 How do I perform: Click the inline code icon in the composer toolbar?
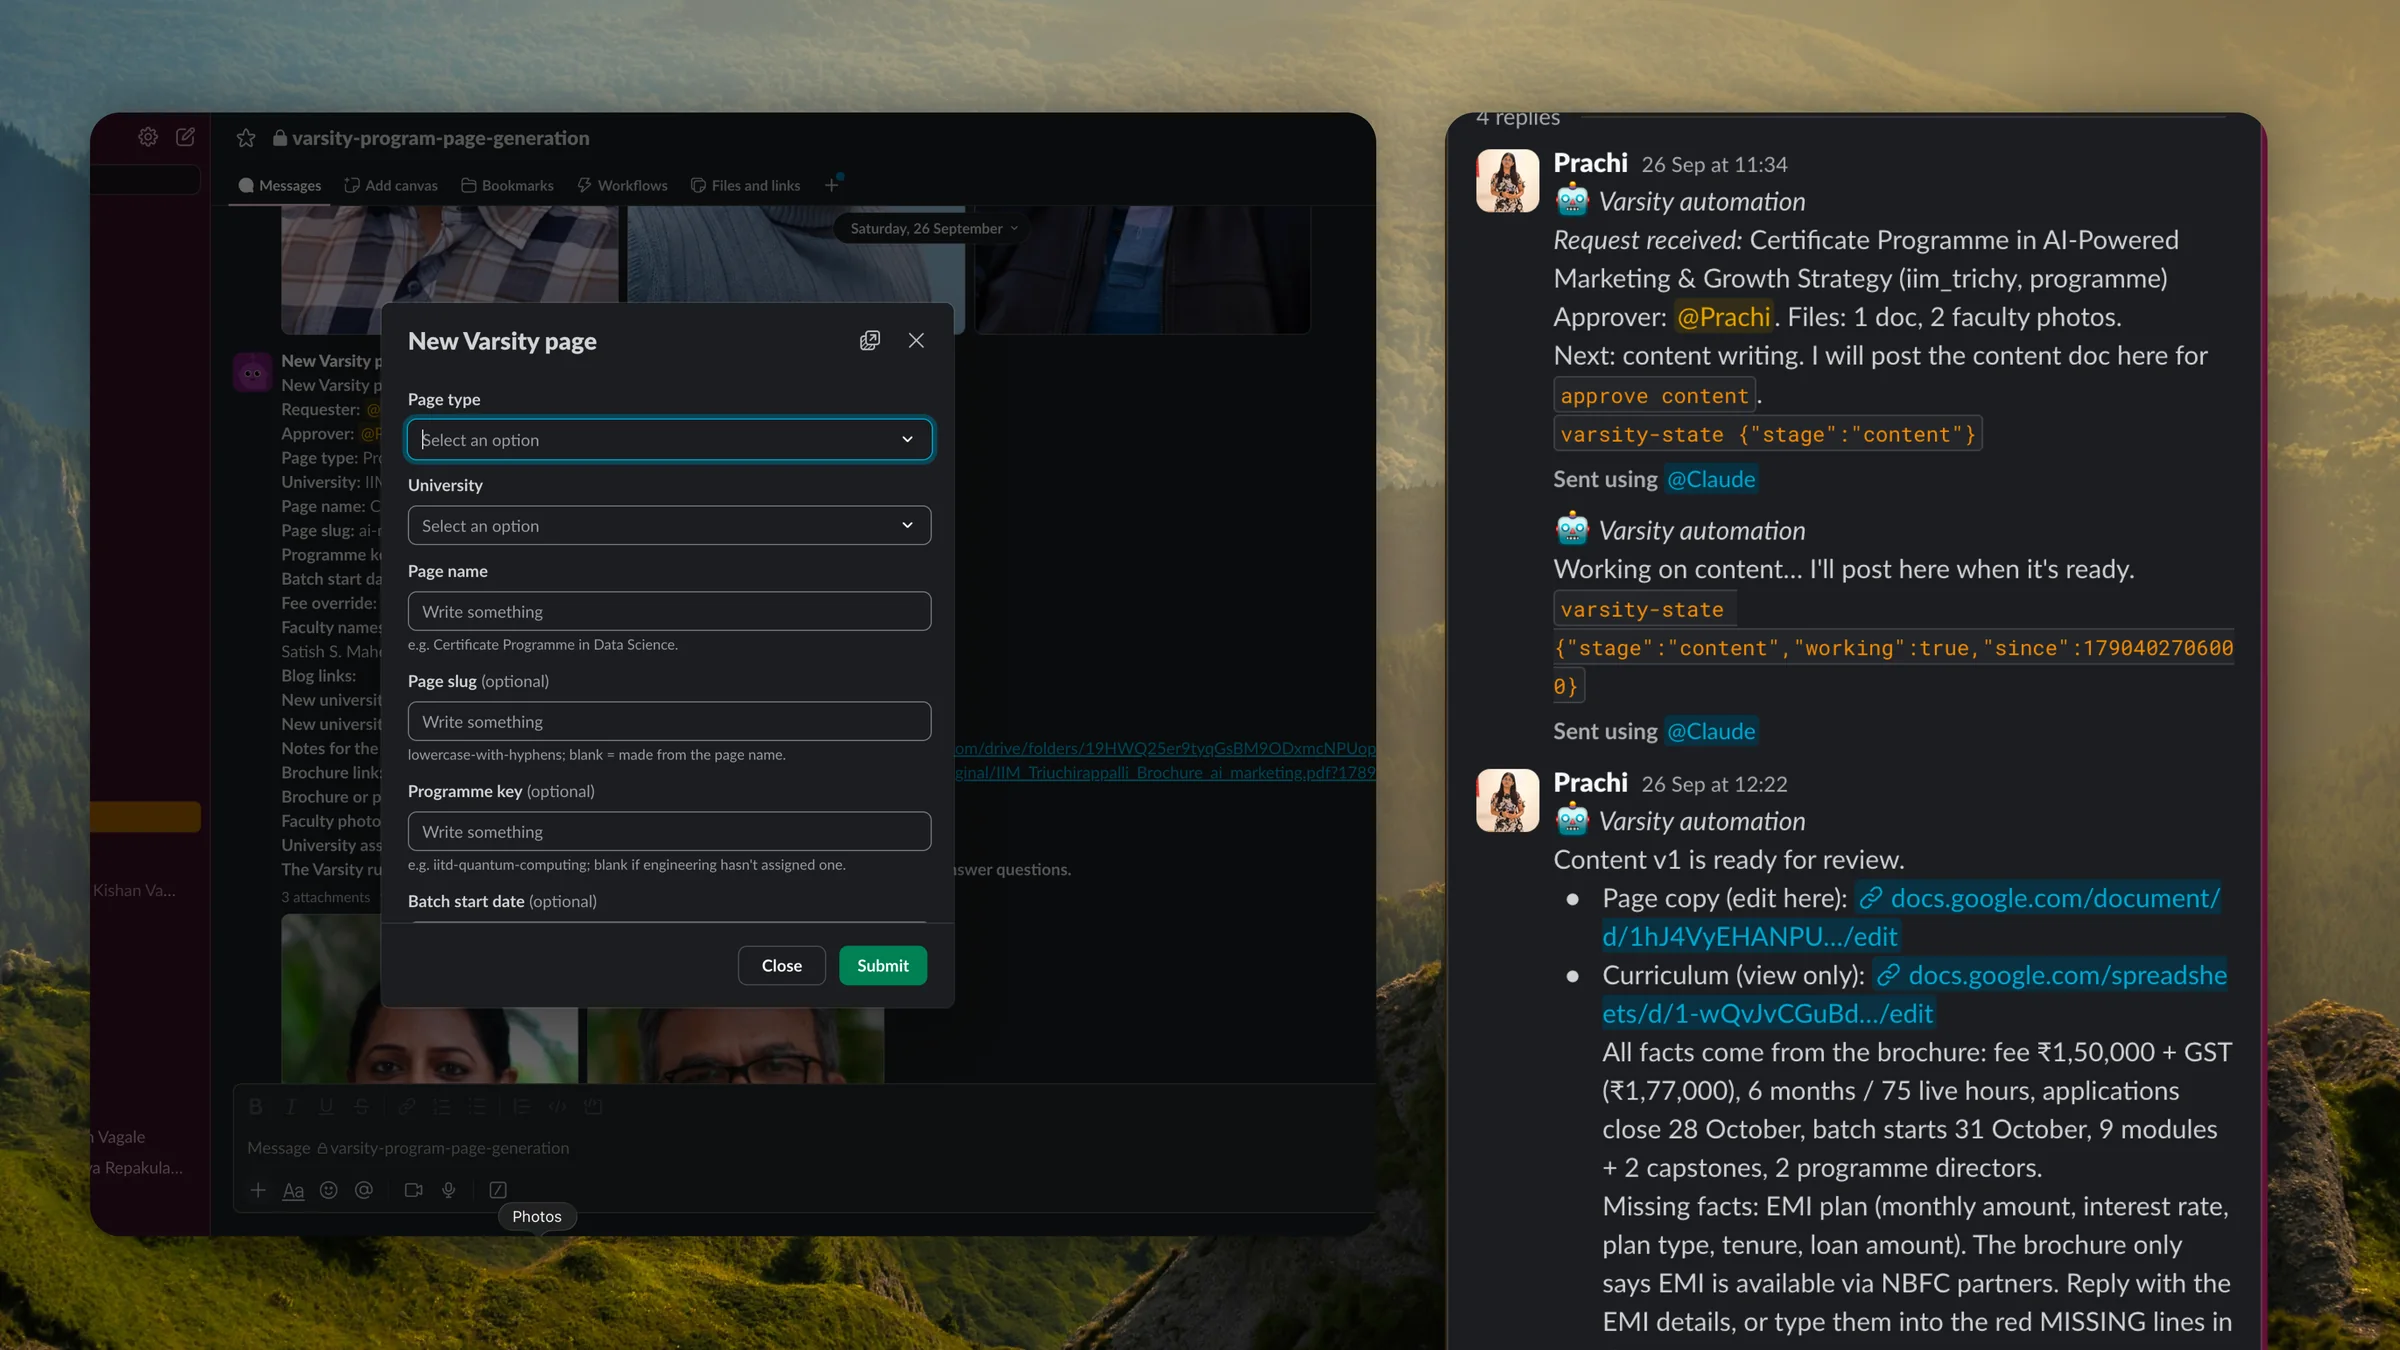(557, 1106)
